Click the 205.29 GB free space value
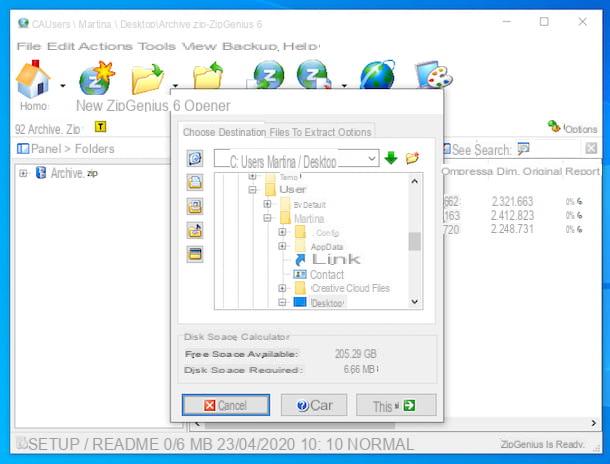The height and width of the screenshot is (464, 610). (x=356, y=354)
